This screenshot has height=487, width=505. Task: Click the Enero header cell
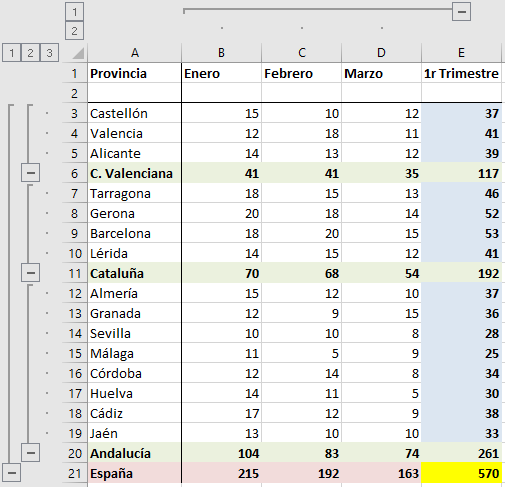tap(221, 73)
